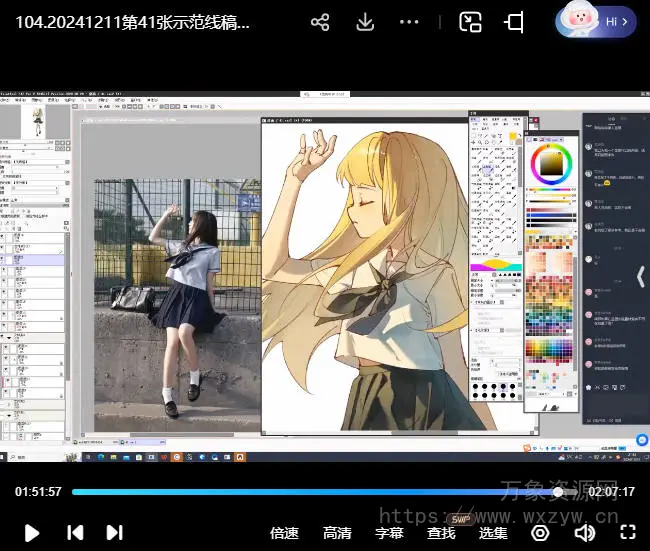The width and height of the screenshot is (650, 551).
Task: Open the three-dots more options menu
Action: (x=409, y=22)
